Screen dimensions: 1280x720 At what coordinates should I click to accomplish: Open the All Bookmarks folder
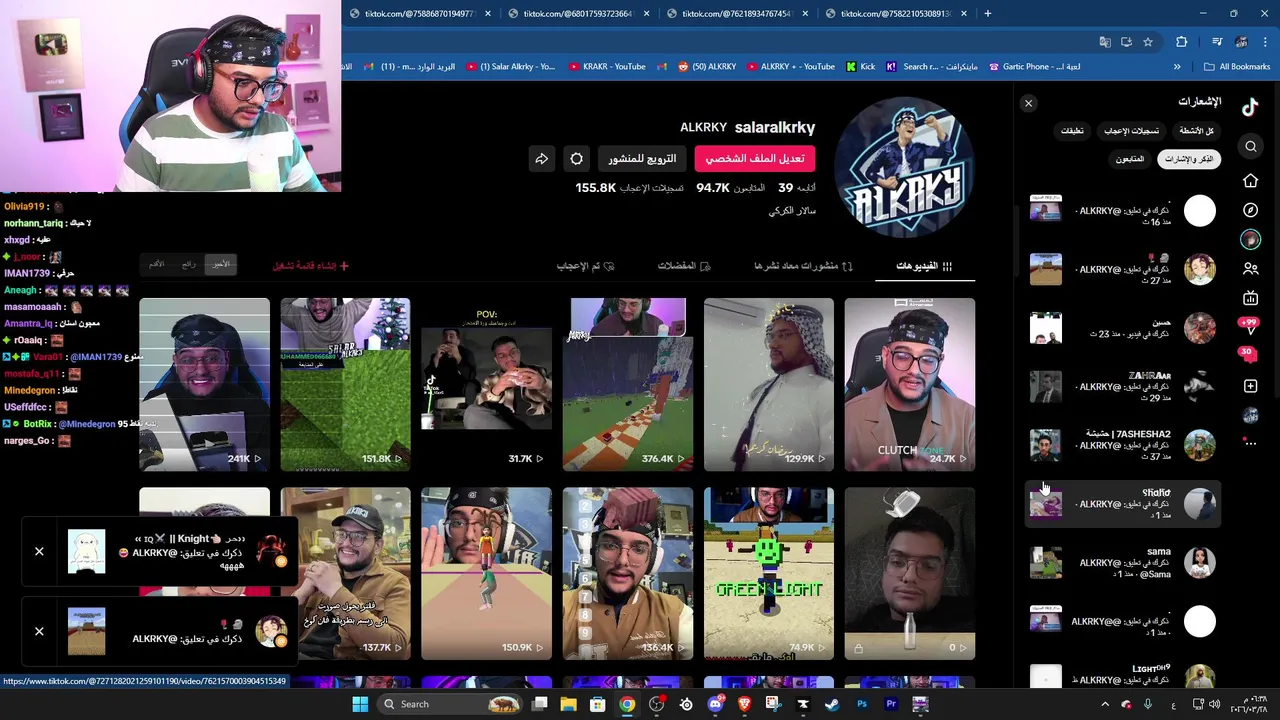[1237, 67]
